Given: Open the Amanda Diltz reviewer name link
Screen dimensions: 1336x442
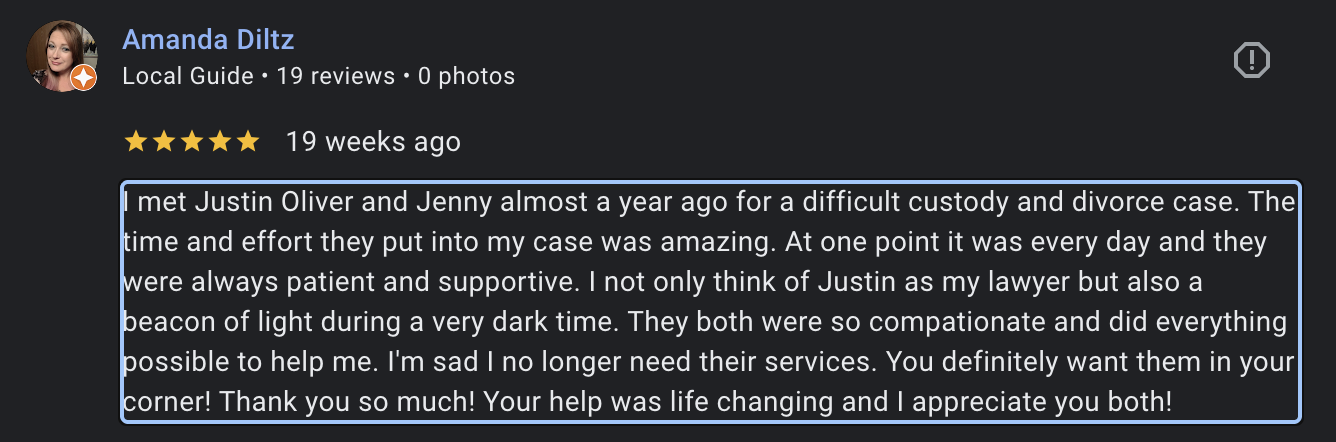Looking at the screenshot, I should (208, 40).
